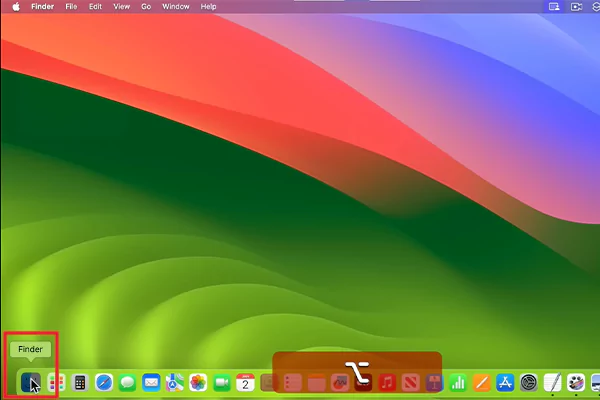Open the Window menu

[176, 7]
